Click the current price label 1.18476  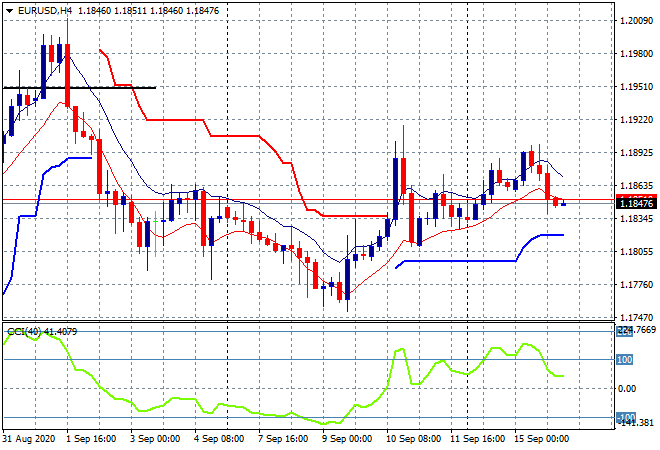pyautogui.click(x=636, y=204)
